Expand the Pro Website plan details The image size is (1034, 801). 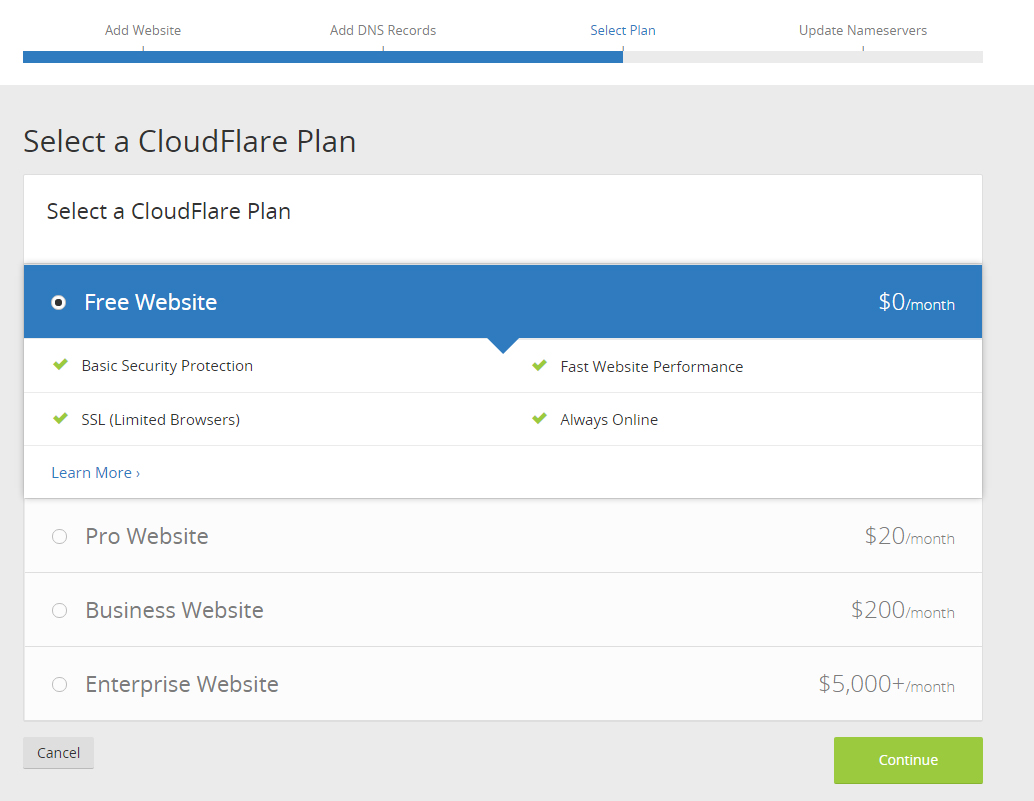[x=146, y=536]
